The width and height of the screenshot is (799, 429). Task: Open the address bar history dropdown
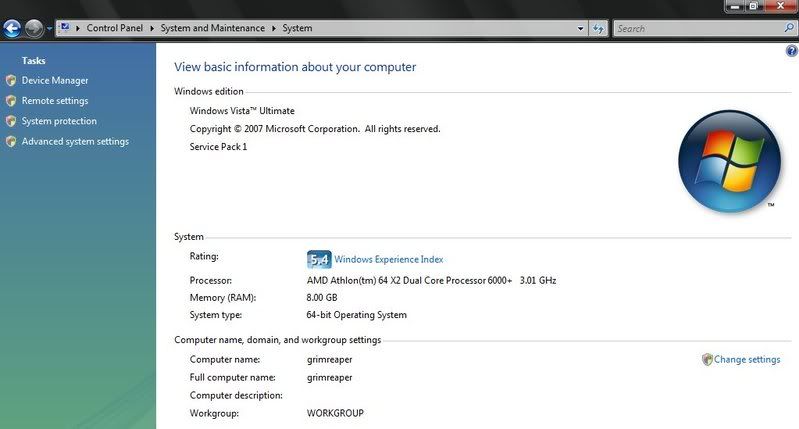(580, 29)
